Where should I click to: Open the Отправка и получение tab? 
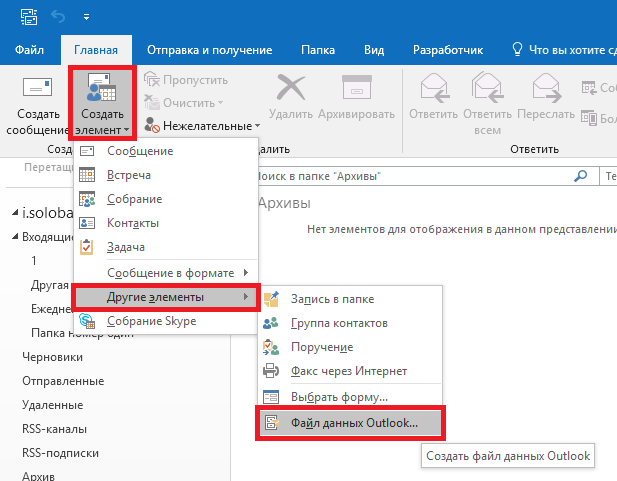pyautogui.click(x=210, y=50)
